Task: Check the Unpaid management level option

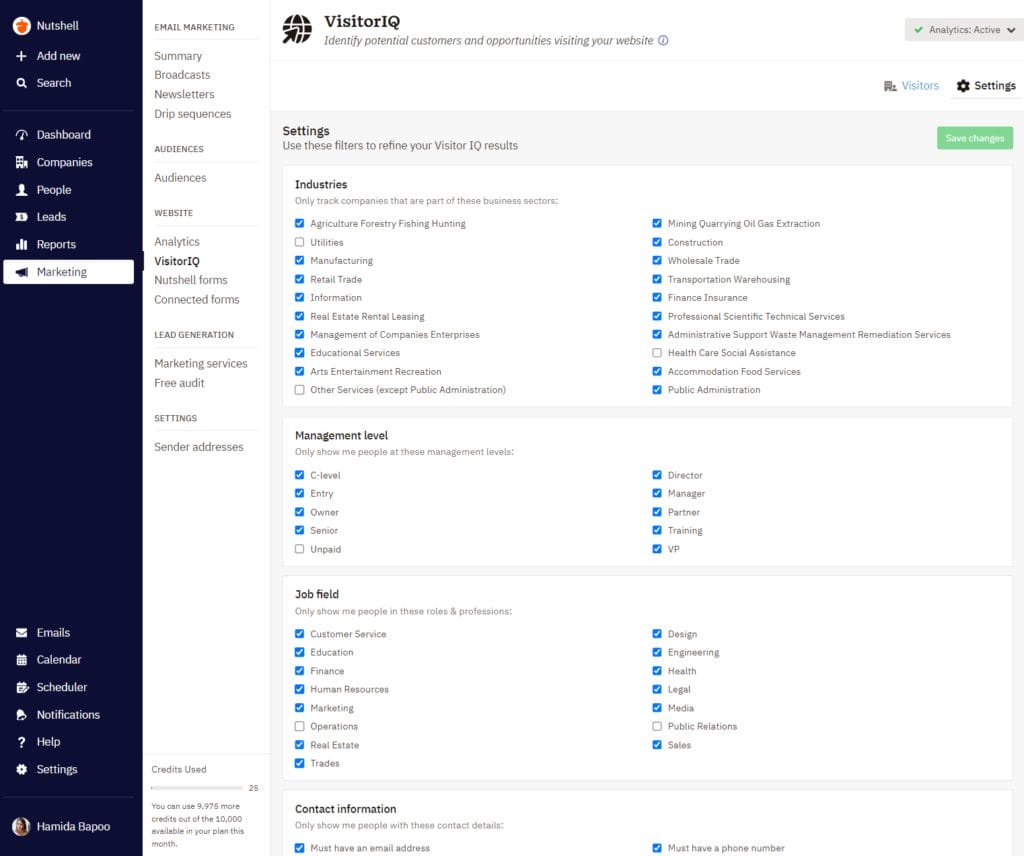Action: point(299,549)
